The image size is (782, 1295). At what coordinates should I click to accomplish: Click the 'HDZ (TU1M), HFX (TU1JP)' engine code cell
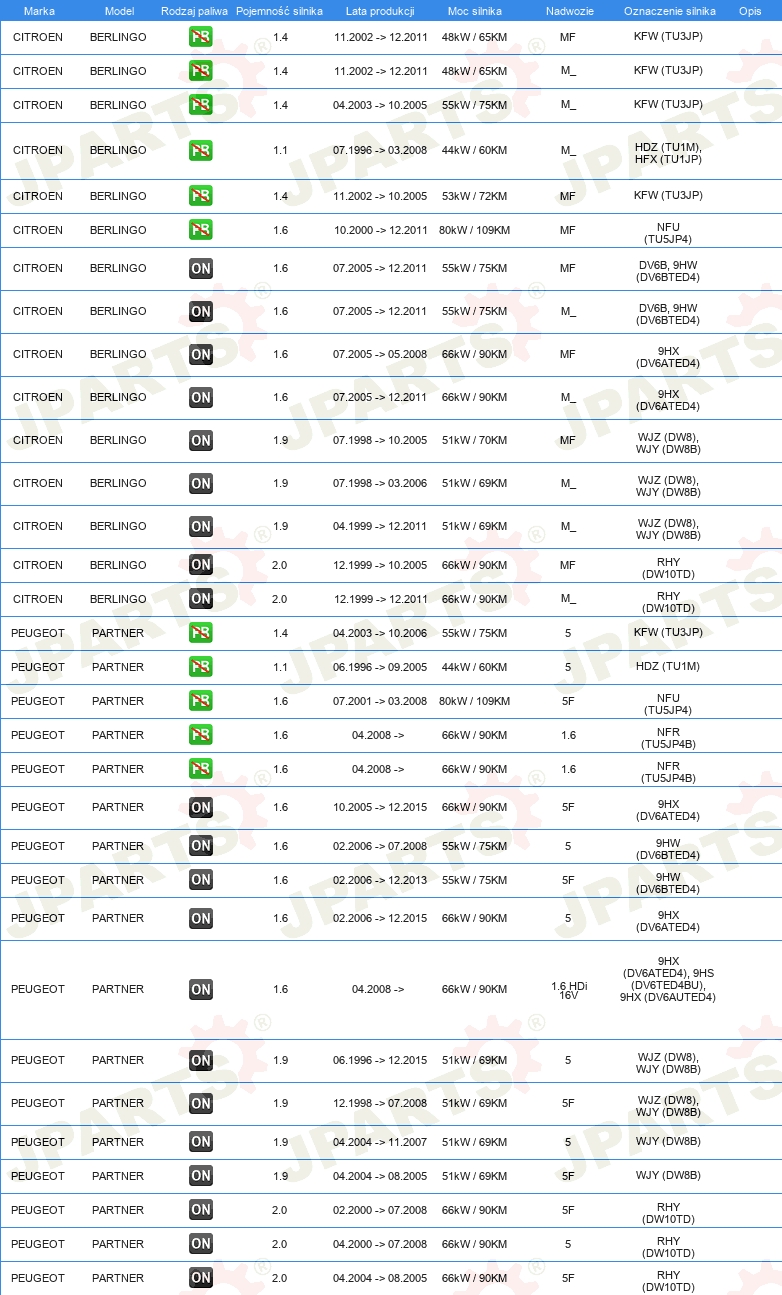668,153
